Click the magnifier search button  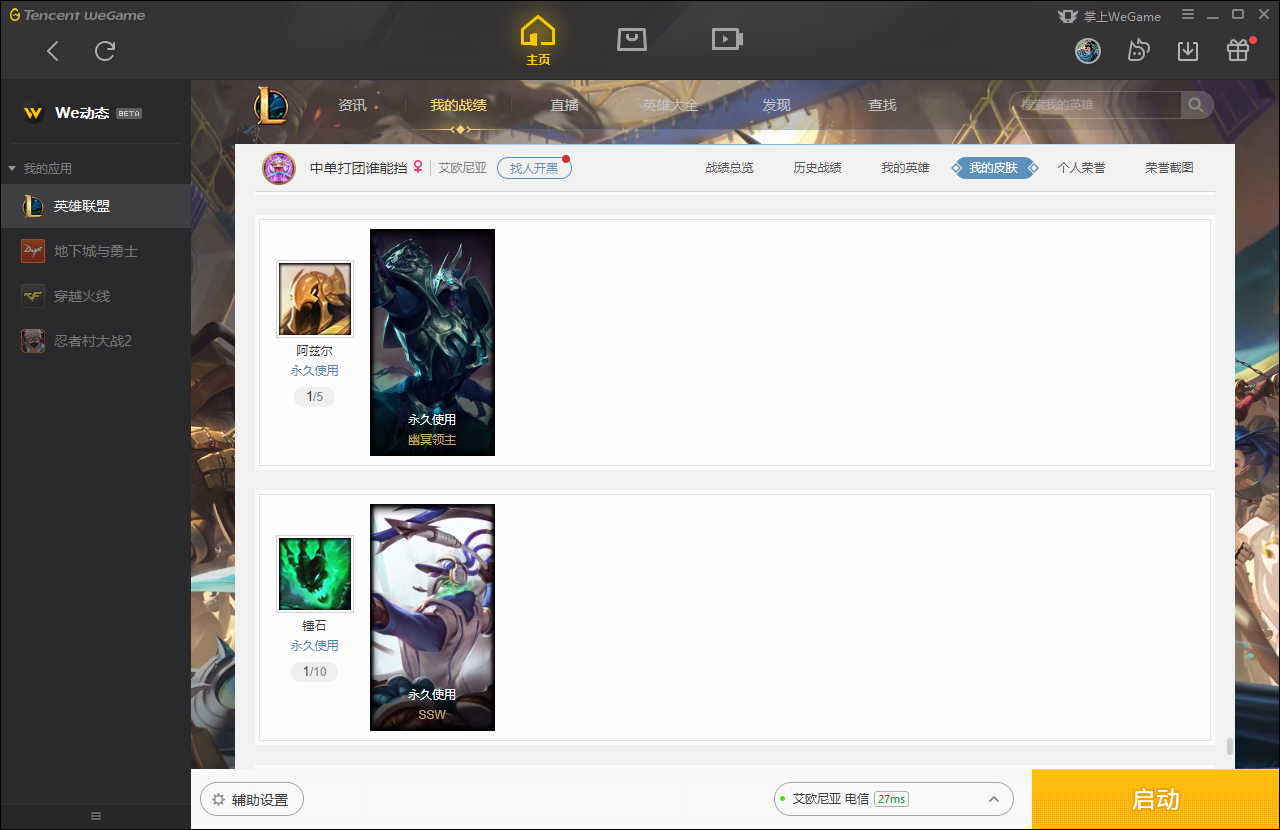point(1196,105)
